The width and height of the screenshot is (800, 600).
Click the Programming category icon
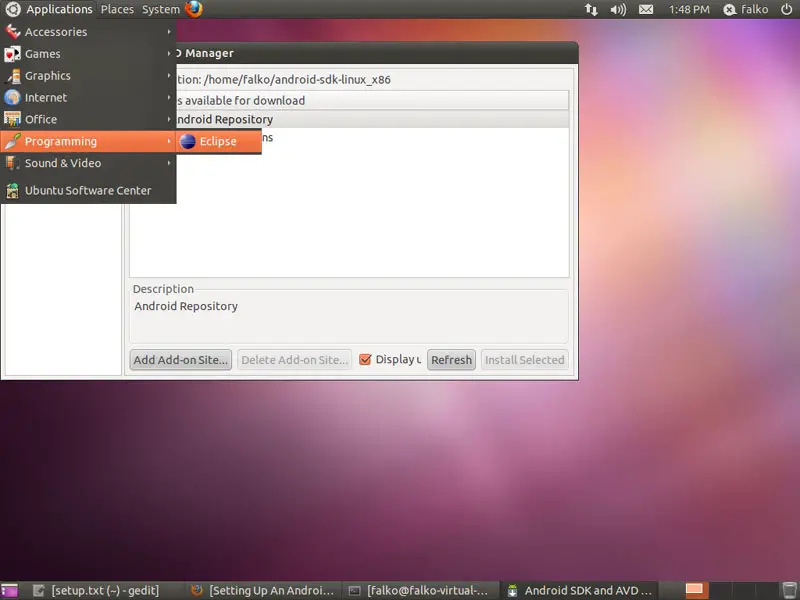pyautogui.click(x=13, y=141)
